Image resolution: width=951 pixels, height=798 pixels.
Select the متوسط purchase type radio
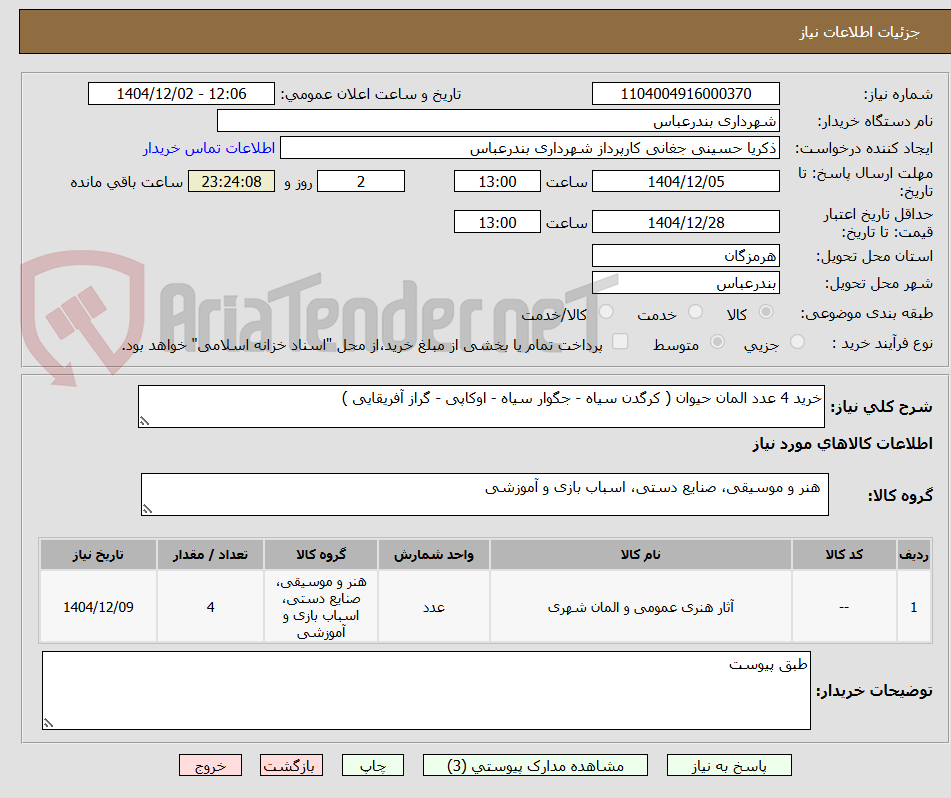[717, 342]
